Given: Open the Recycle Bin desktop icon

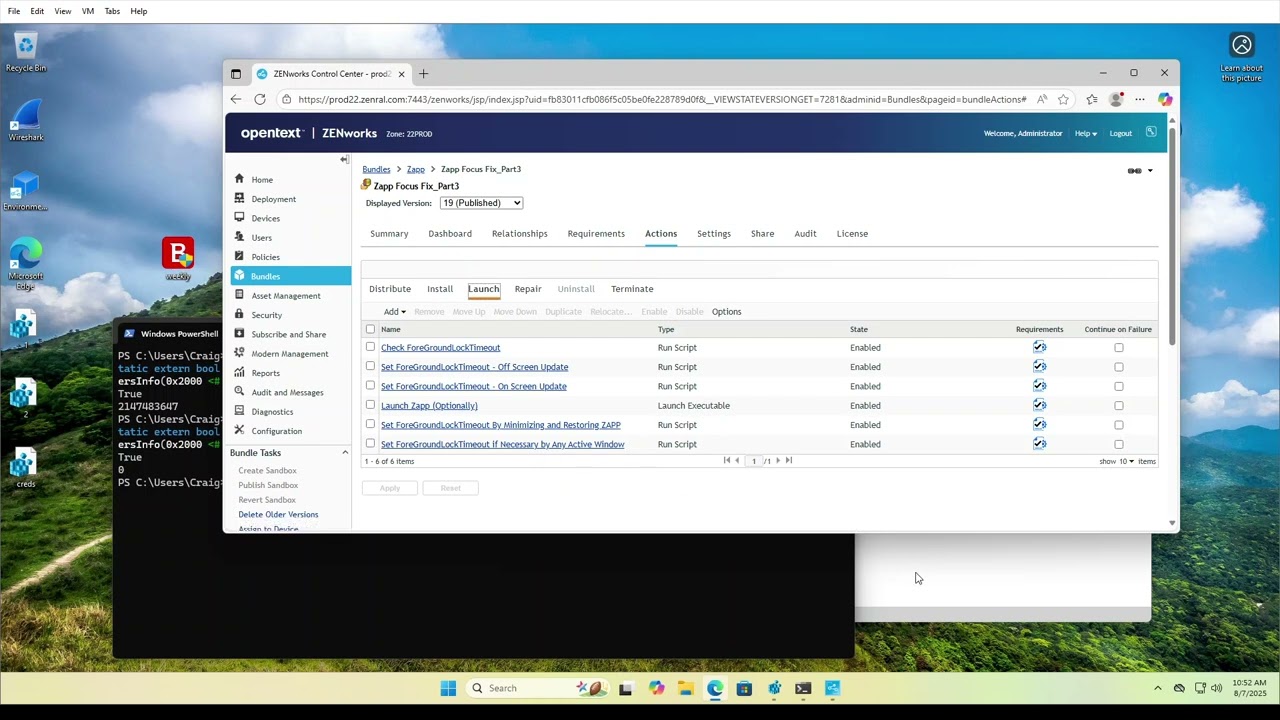Looking at the screenshot, I should pos(26,52).
